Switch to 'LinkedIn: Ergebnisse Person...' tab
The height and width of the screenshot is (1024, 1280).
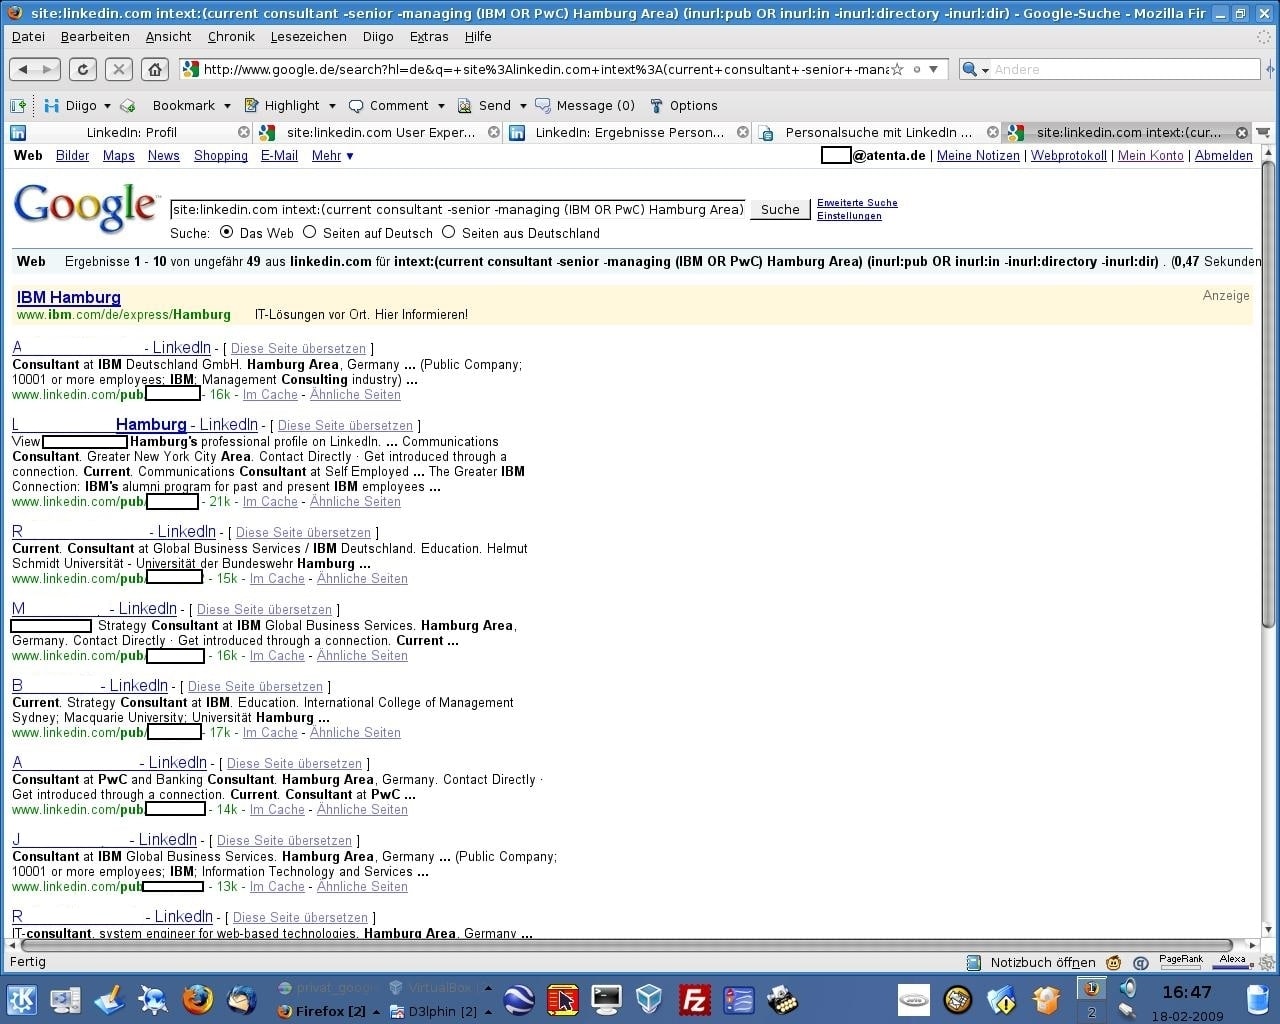click(x=629, y=132)
